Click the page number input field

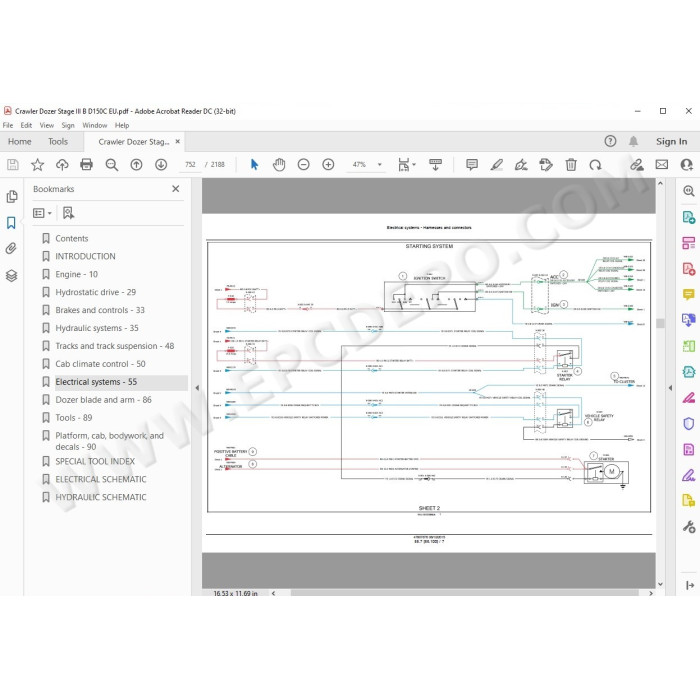[191, 165]
